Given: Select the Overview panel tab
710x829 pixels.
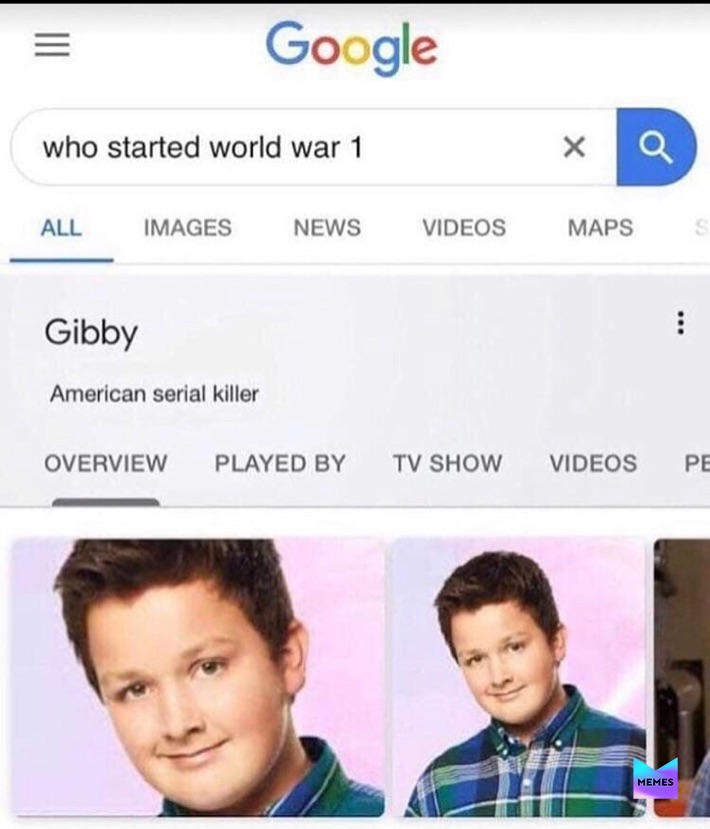Looking at the screenshot, I should click(x=106, y=464).
